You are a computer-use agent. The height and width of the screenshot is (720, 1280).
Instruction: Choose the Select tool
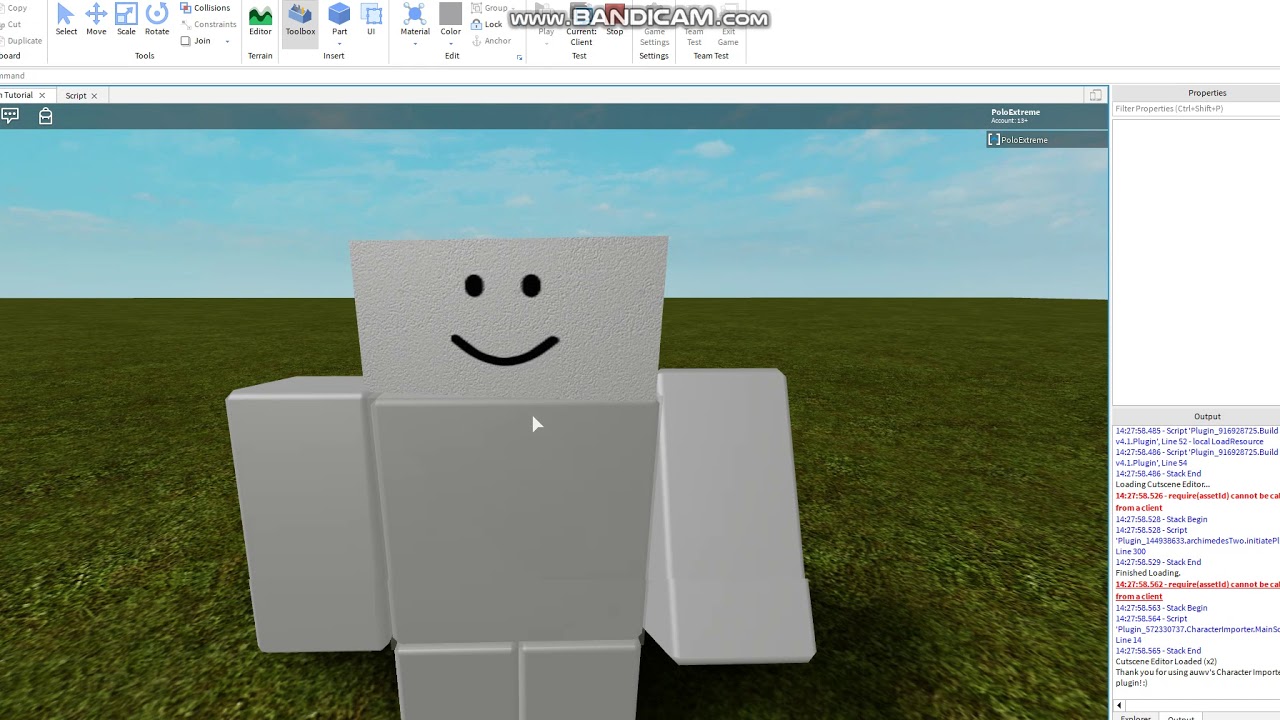(66, 20)
